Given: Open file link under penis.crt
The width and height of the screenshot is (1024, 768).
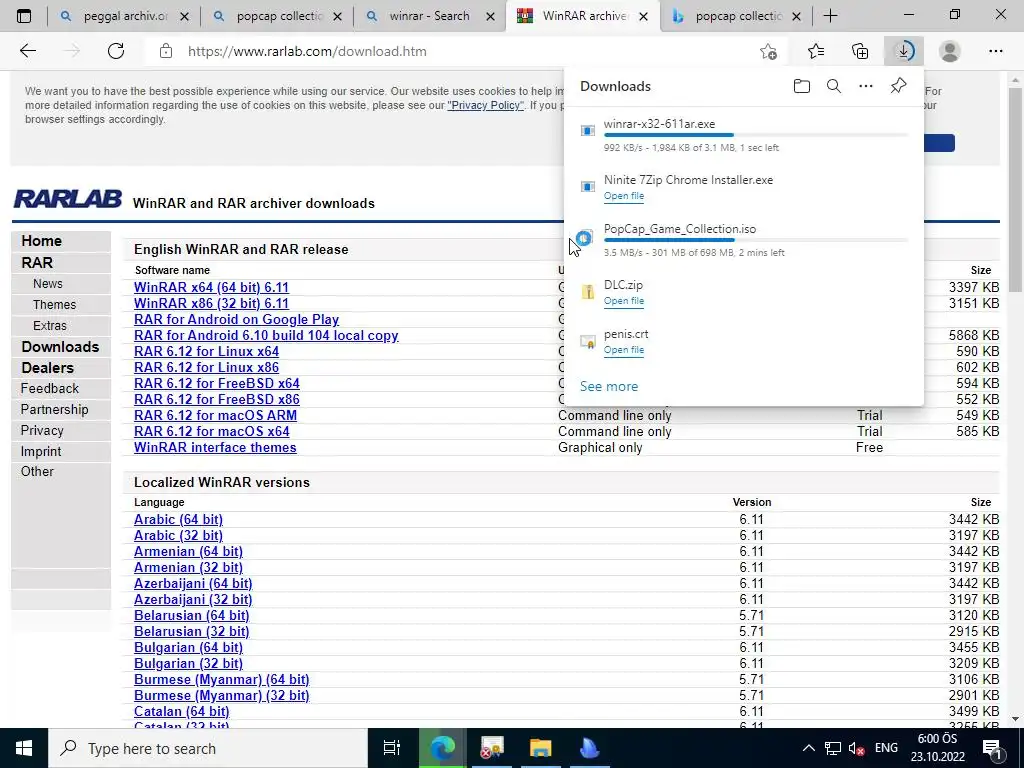Looking at the screenshot, I should pyautogui.click(x=624, y=349).
